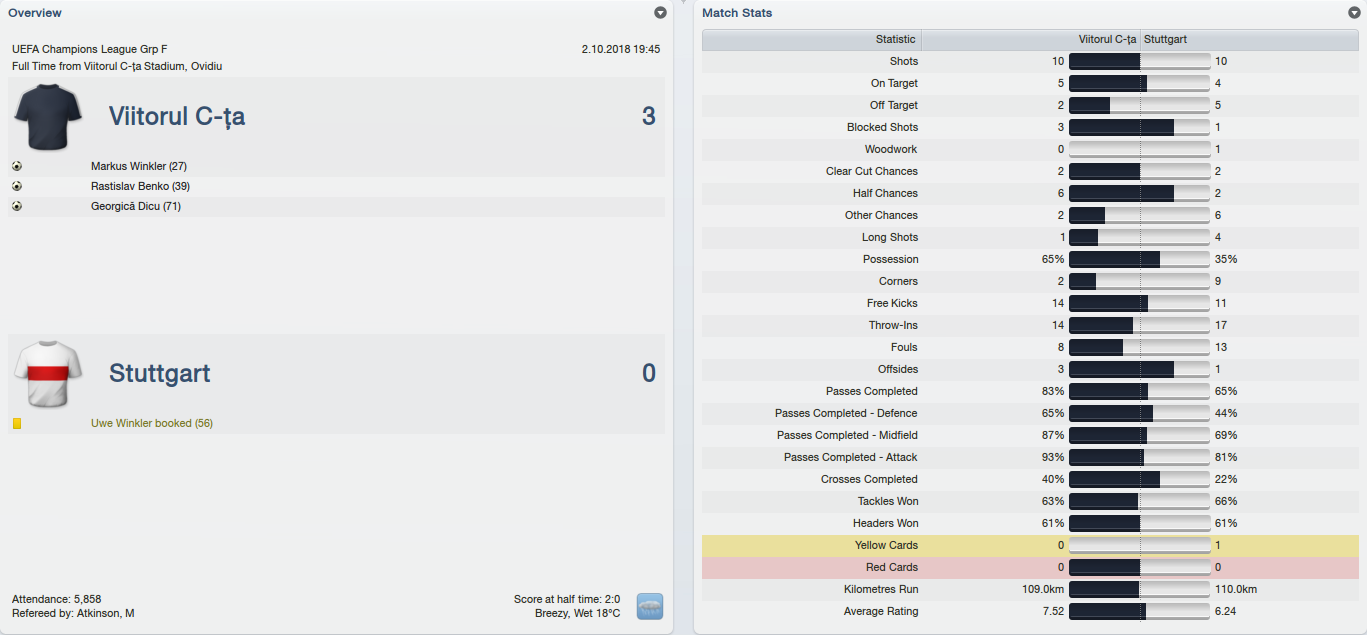The width and height of the screenshot is (1367, 635).
Task: Open Stuttgart team name link
Action: pyautogui.click(x=160, y=374)
